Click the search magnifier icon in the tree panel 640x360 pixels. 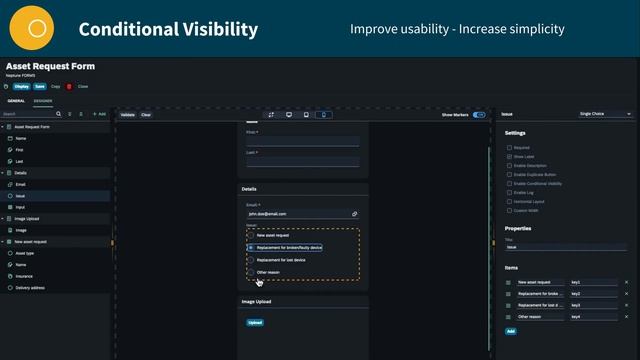click(58, 114)
